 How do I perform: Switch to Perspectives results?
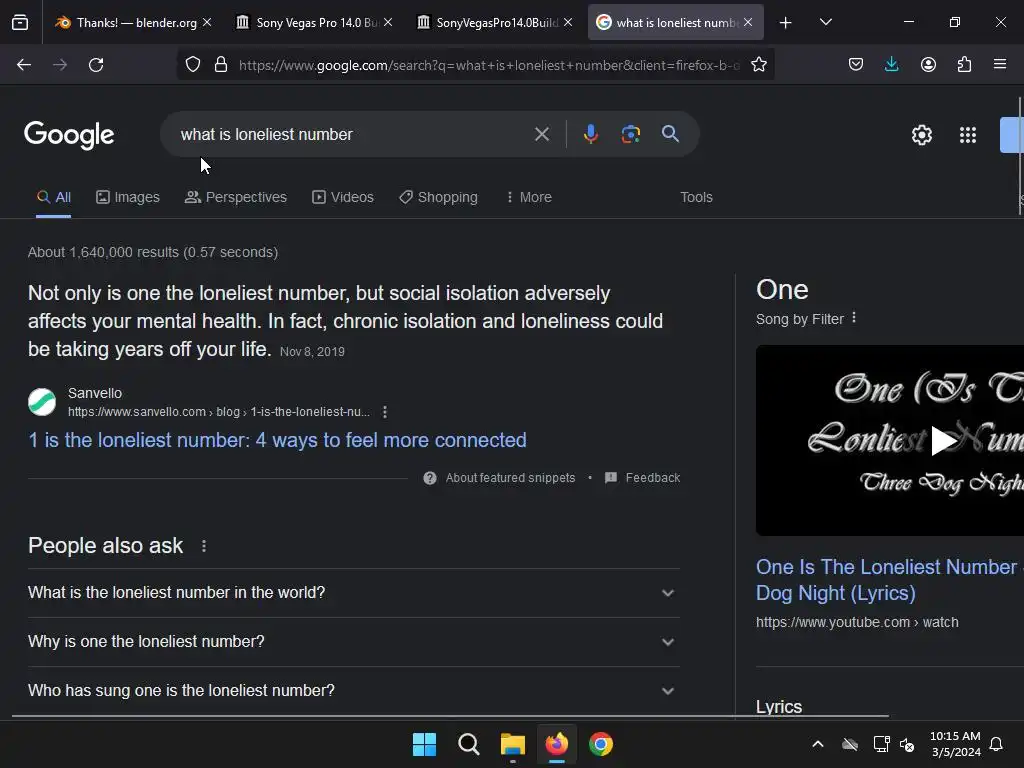(236, 197)
